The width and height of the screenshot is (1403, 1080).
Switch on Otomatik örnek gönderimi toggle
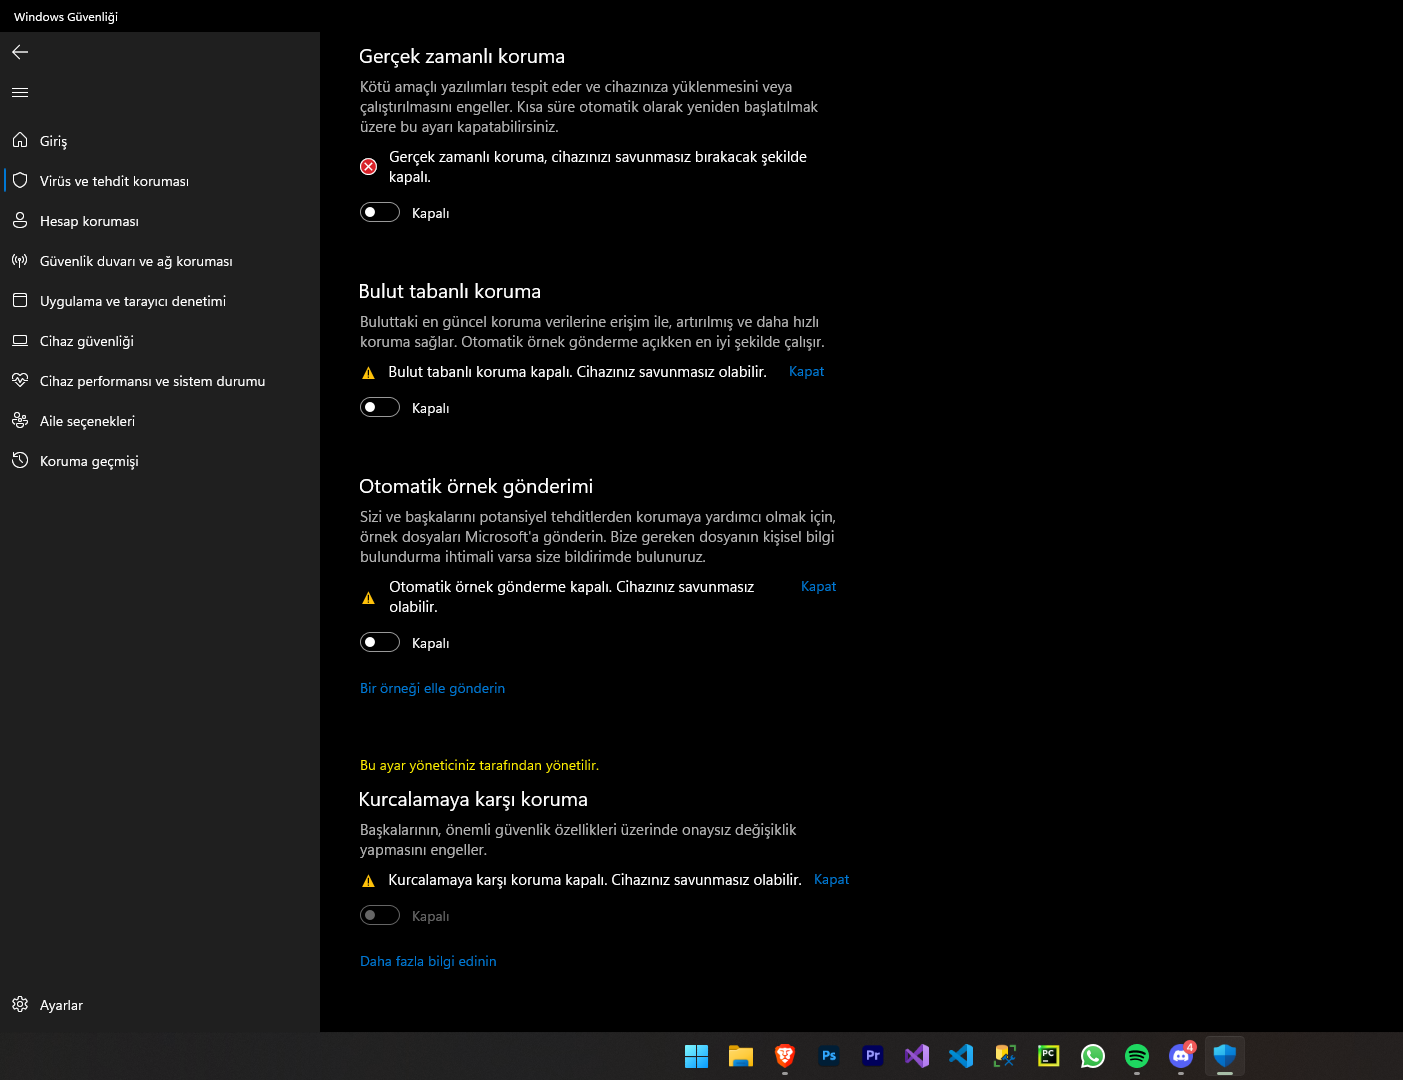(380, 642)
